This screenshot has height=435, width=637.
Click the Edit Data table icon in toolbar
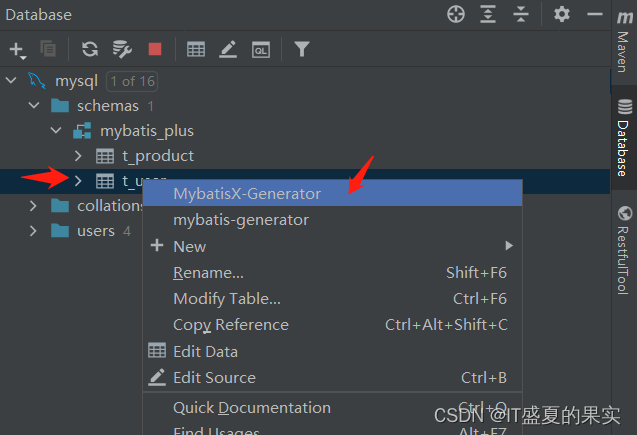(x=196, y=49)
